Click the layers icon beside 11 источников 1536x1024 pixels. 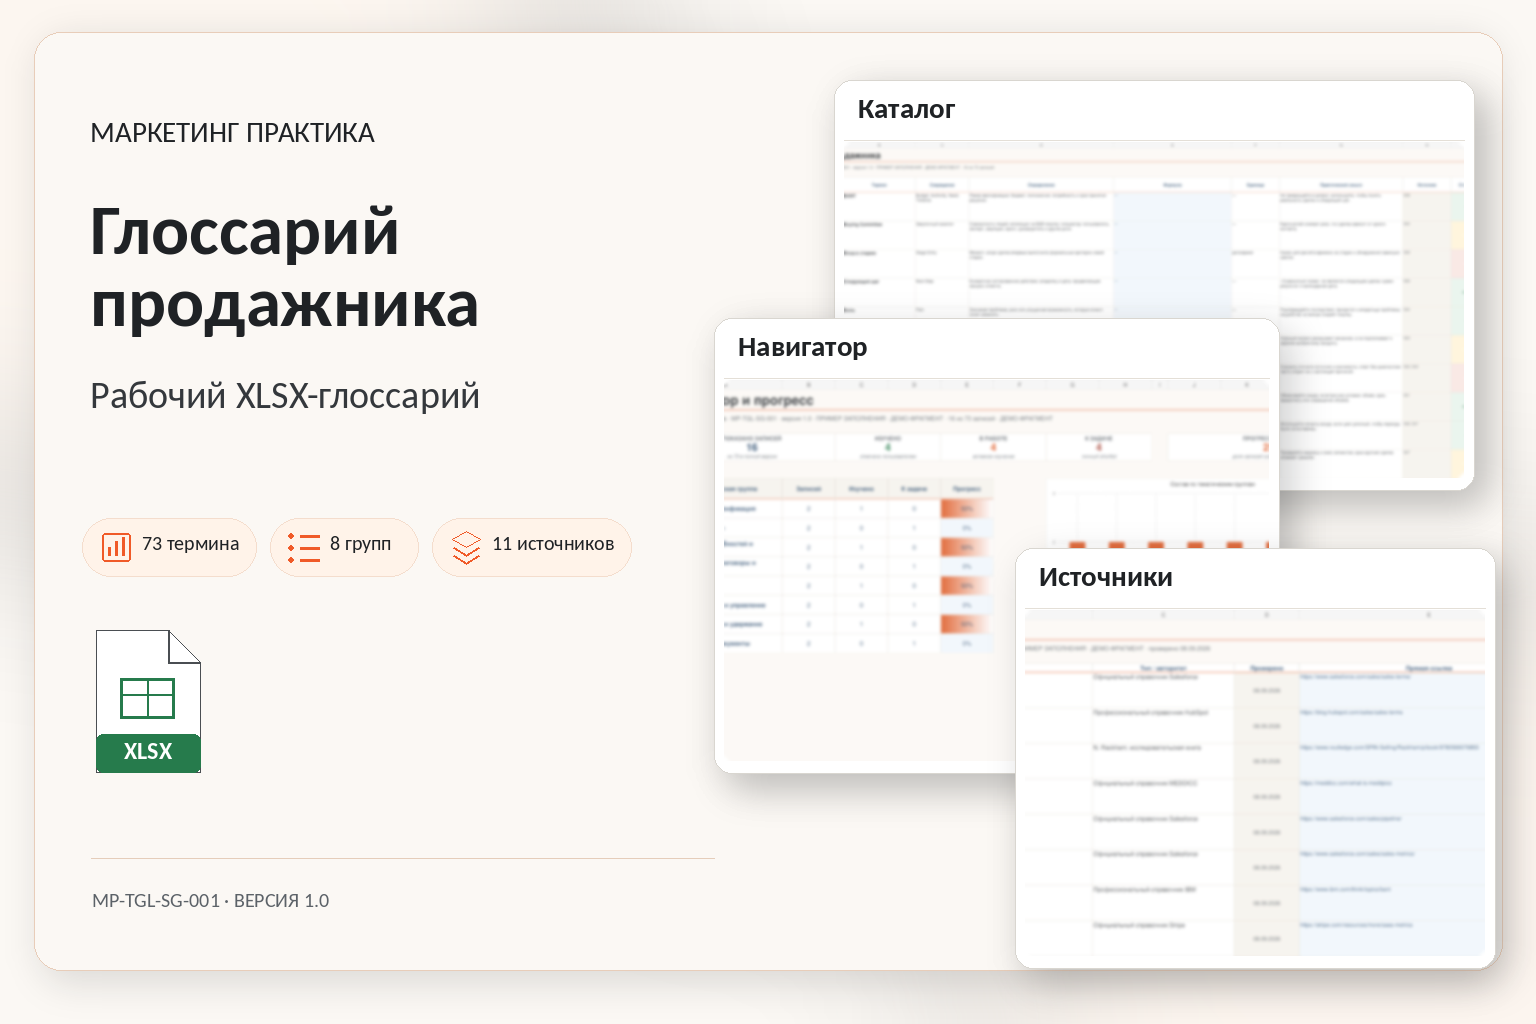pyautogui.click(x=466, y=547)
